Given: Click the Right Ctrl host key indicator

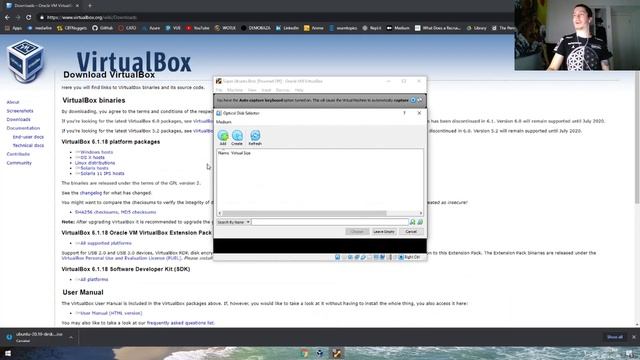Looking at the screenshot, I should coord(409,257).
